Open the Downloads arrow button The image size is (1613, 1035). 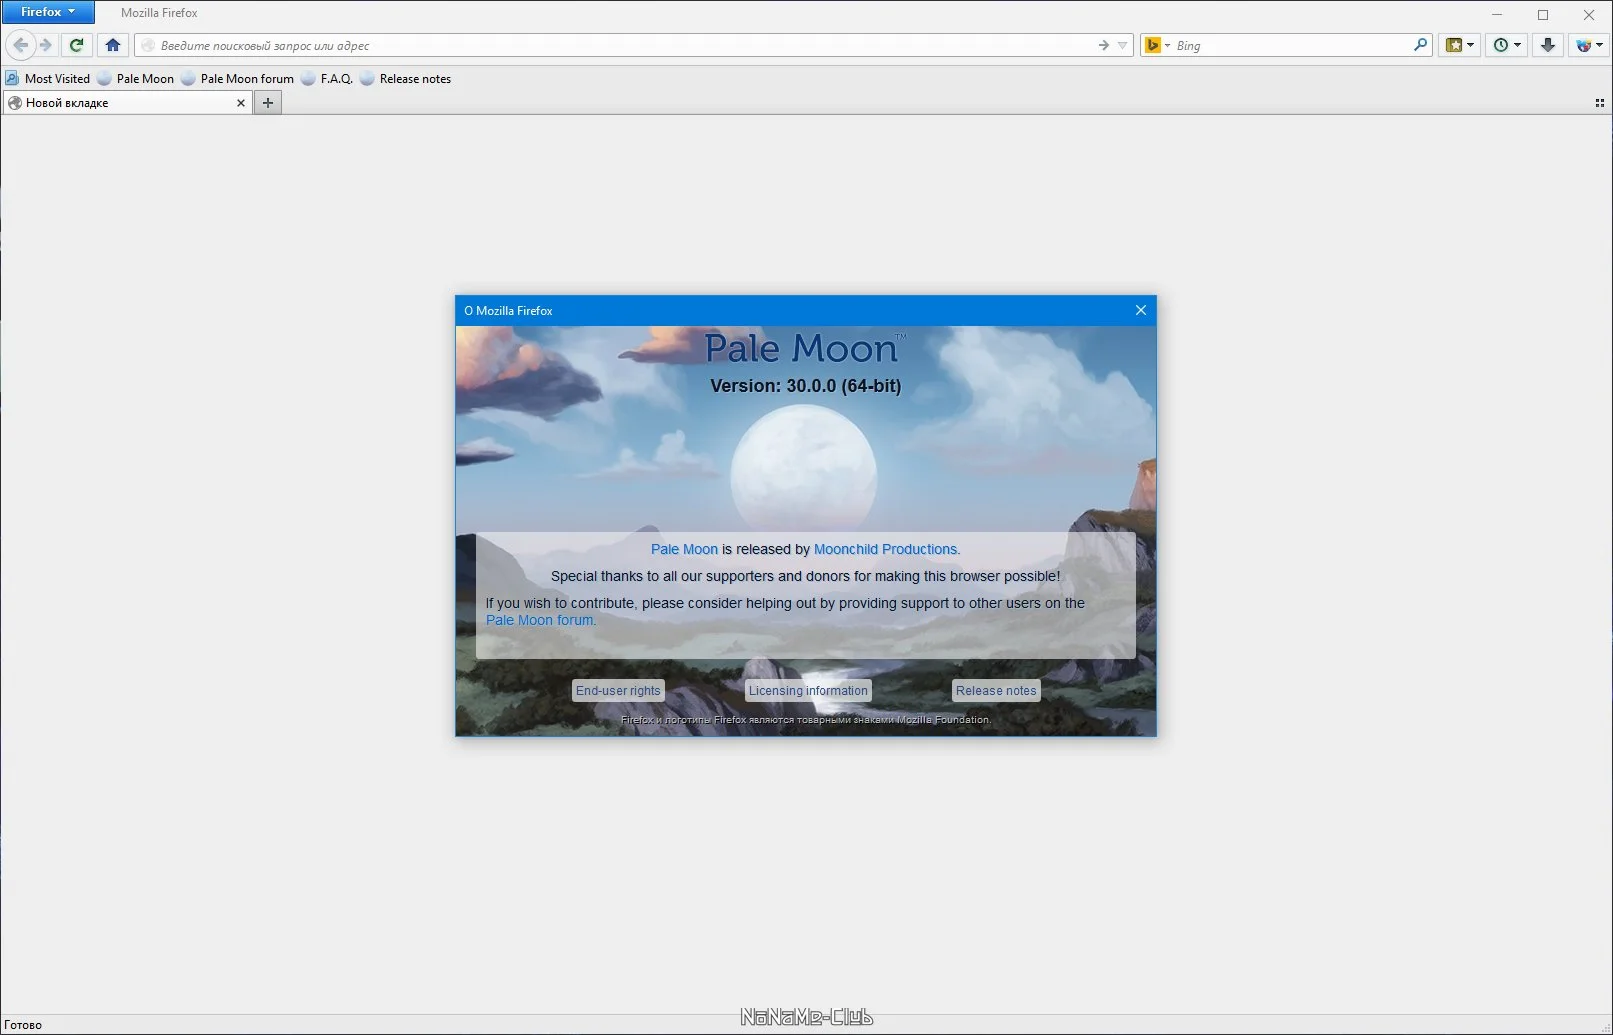[1547, 45]
